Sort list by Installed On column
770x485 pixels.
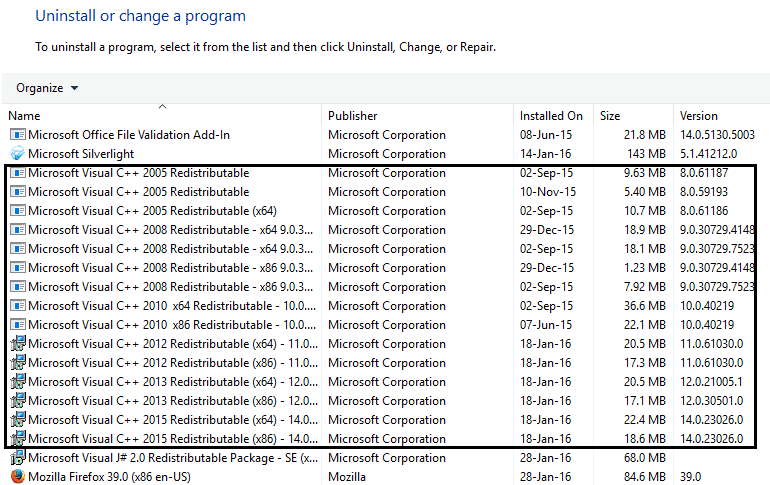click(551, 116)
